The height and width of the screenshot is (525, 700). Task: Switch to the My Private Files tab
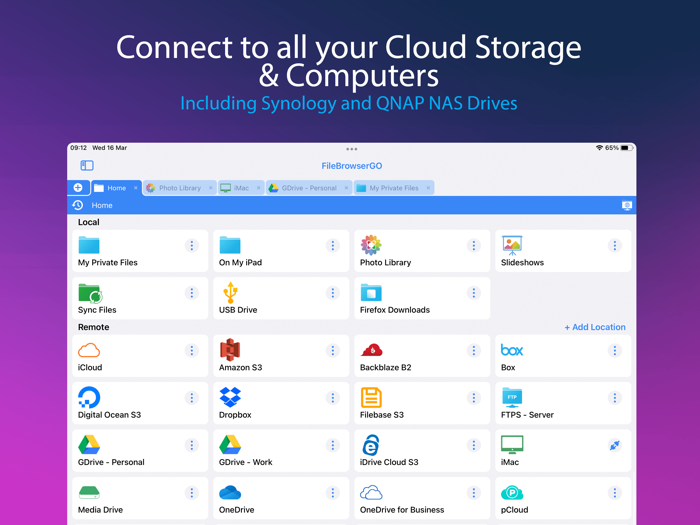pyautogui.click(x=394, y=188)
